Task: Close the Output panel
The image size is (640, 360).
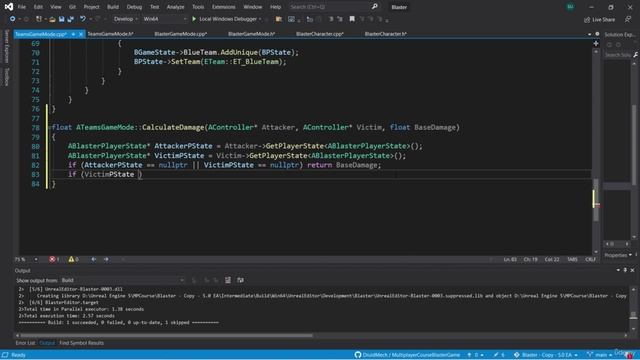Action: [632, 270]
